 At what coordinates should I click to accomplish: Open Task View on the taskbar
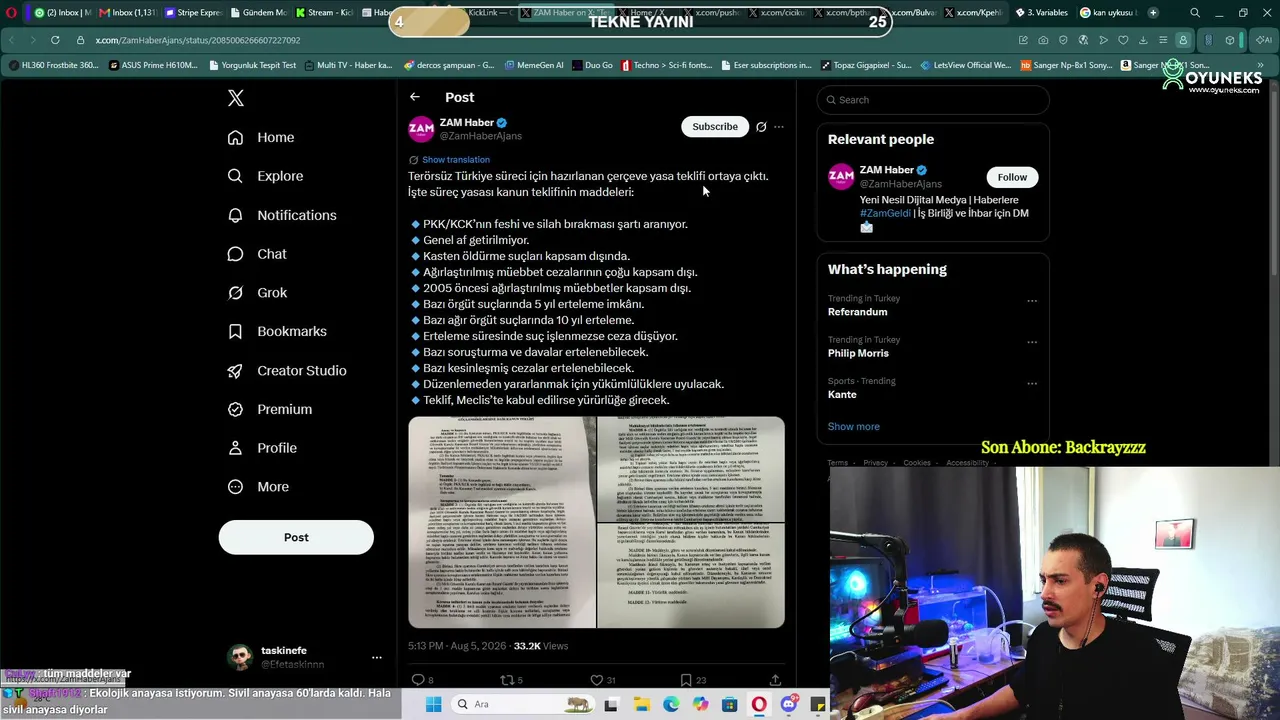[611, 704]
